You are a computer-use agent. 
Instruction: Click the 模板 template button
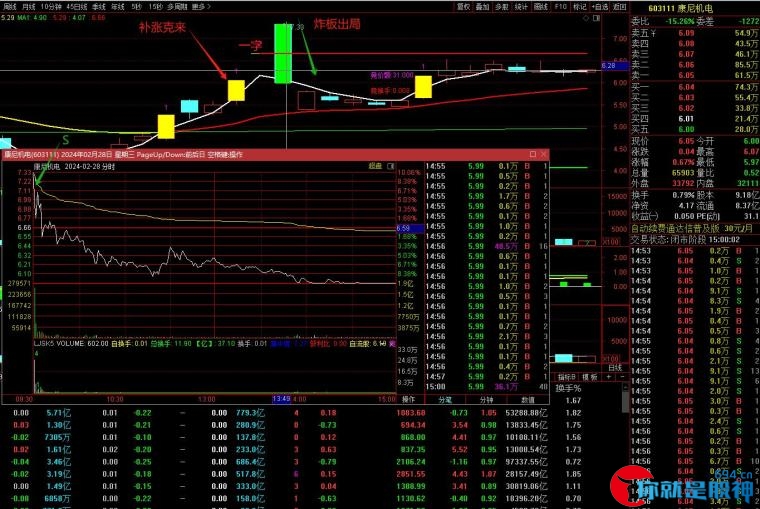[x=589, y=377]
